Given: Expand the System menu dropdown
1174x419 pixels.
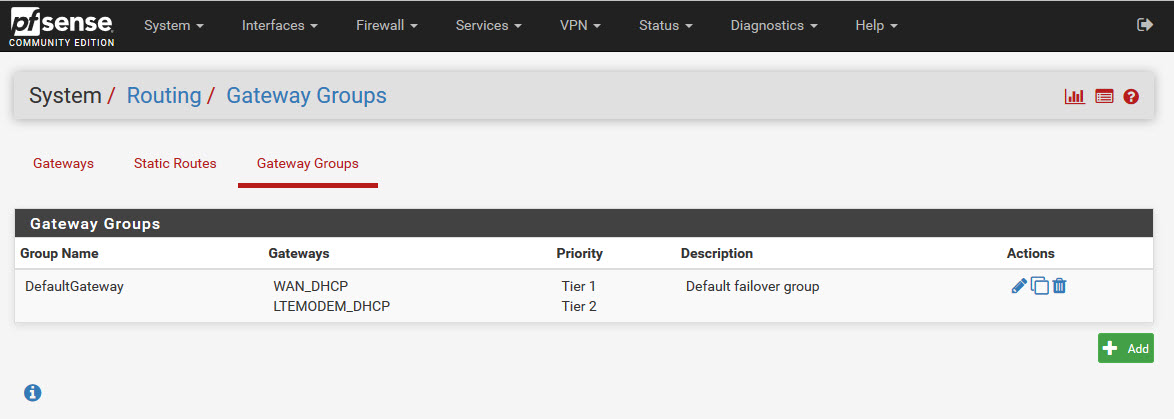Looking at the screenshot, I should [173, 26].
